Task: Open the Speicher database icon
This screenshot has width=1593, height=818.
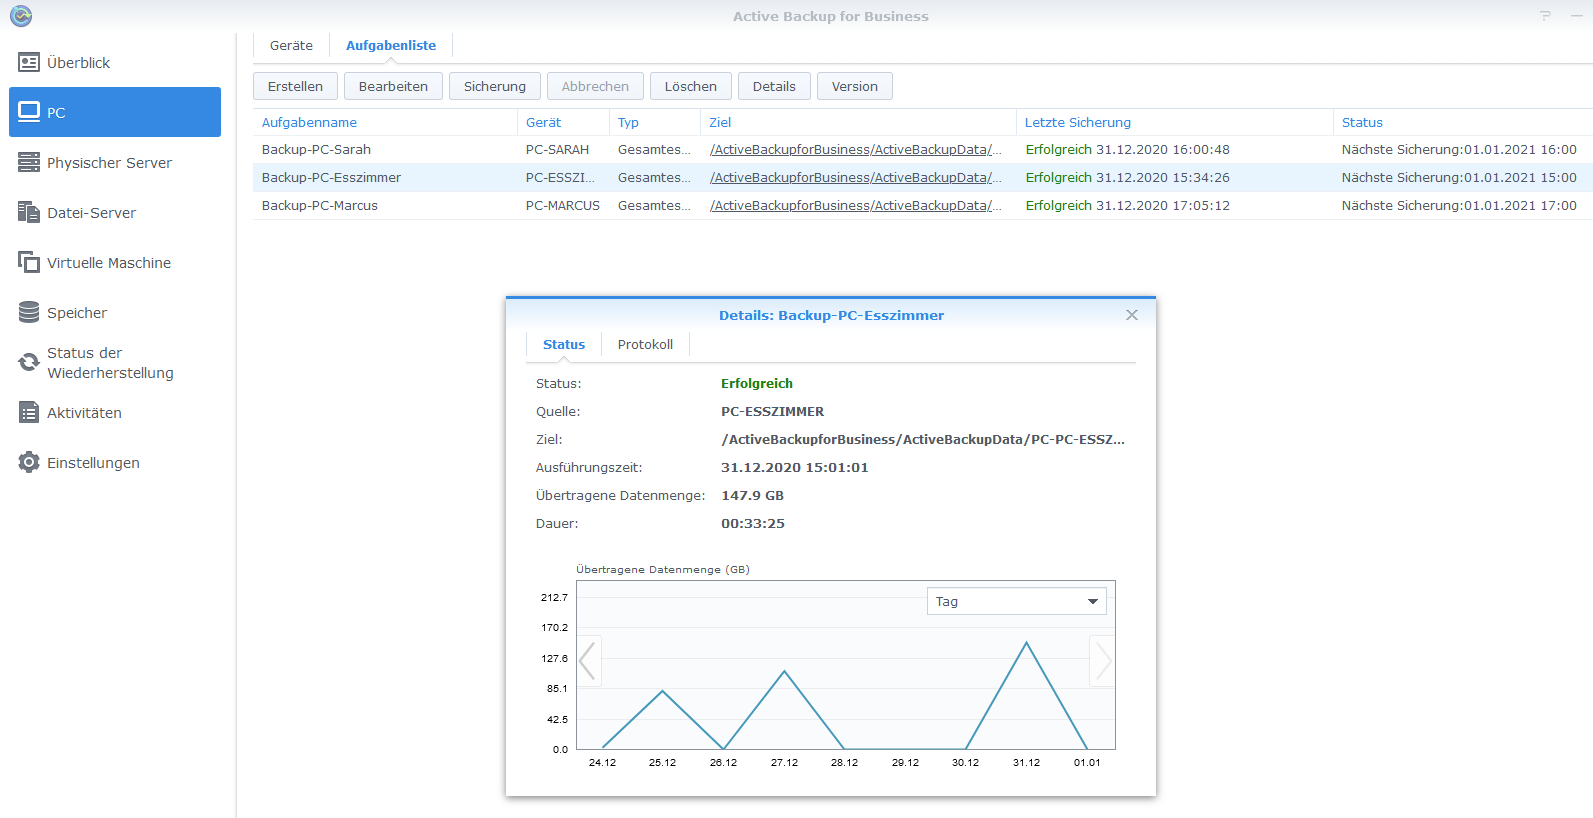Action: [x=29, y=312]
